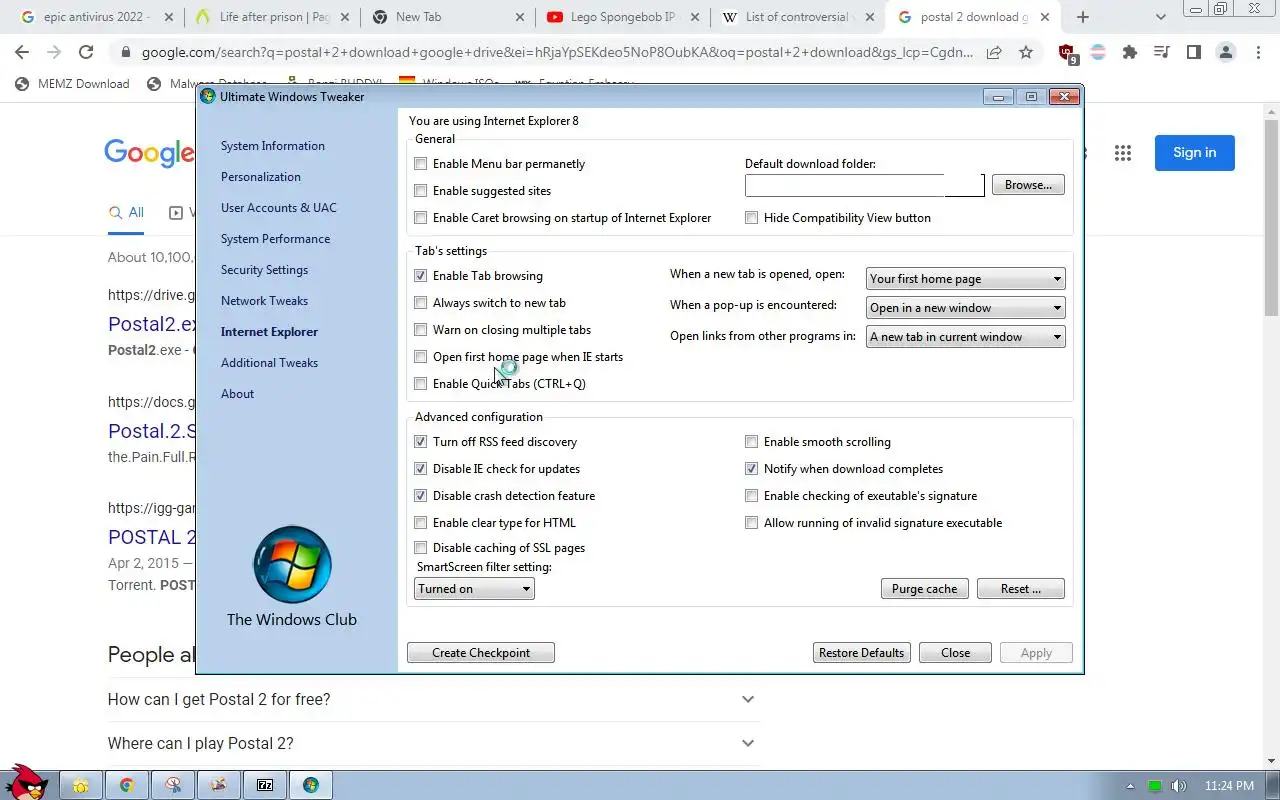Check Disable caching of SSL pages
Viewport: 1280px width, 800px height.
[421, 548]
